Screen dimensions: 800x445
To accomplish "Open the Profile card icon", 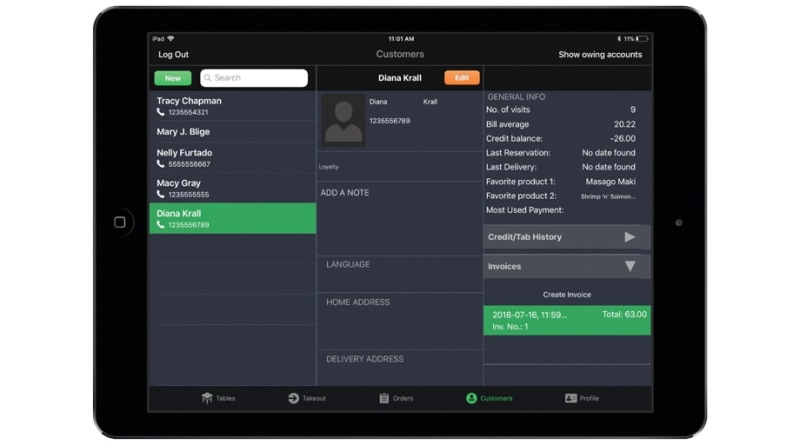I will 571,398.
